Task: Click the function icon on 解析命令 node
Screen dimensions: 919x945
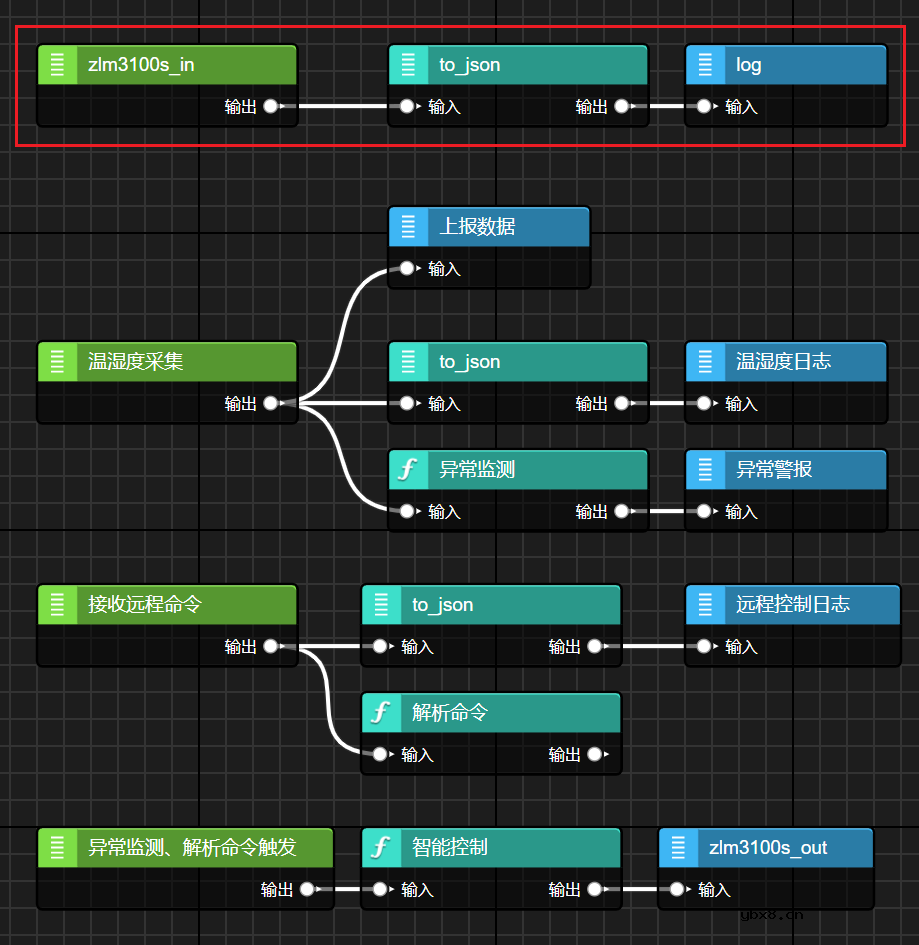Action: [x=381, y=713]
